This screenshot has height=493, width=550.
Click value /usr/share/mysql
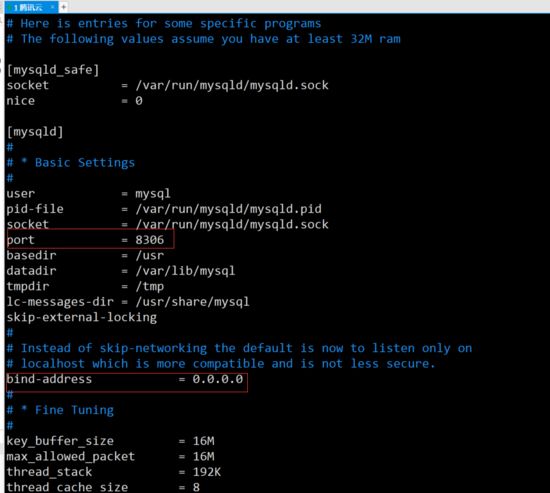click(193, 302)
